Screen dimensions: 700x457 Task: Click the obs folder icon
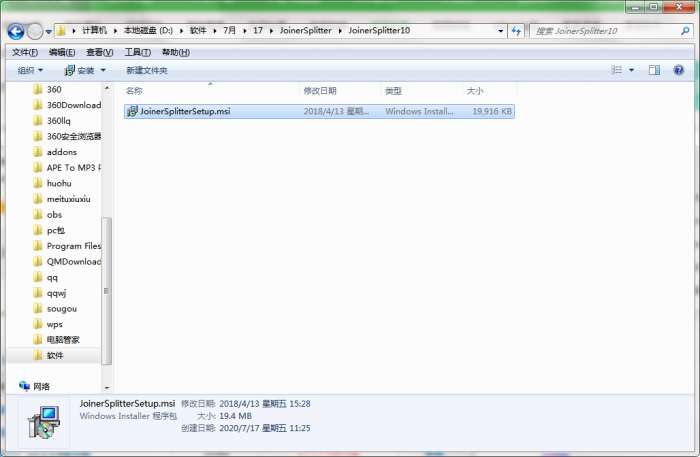pos(38,215)
